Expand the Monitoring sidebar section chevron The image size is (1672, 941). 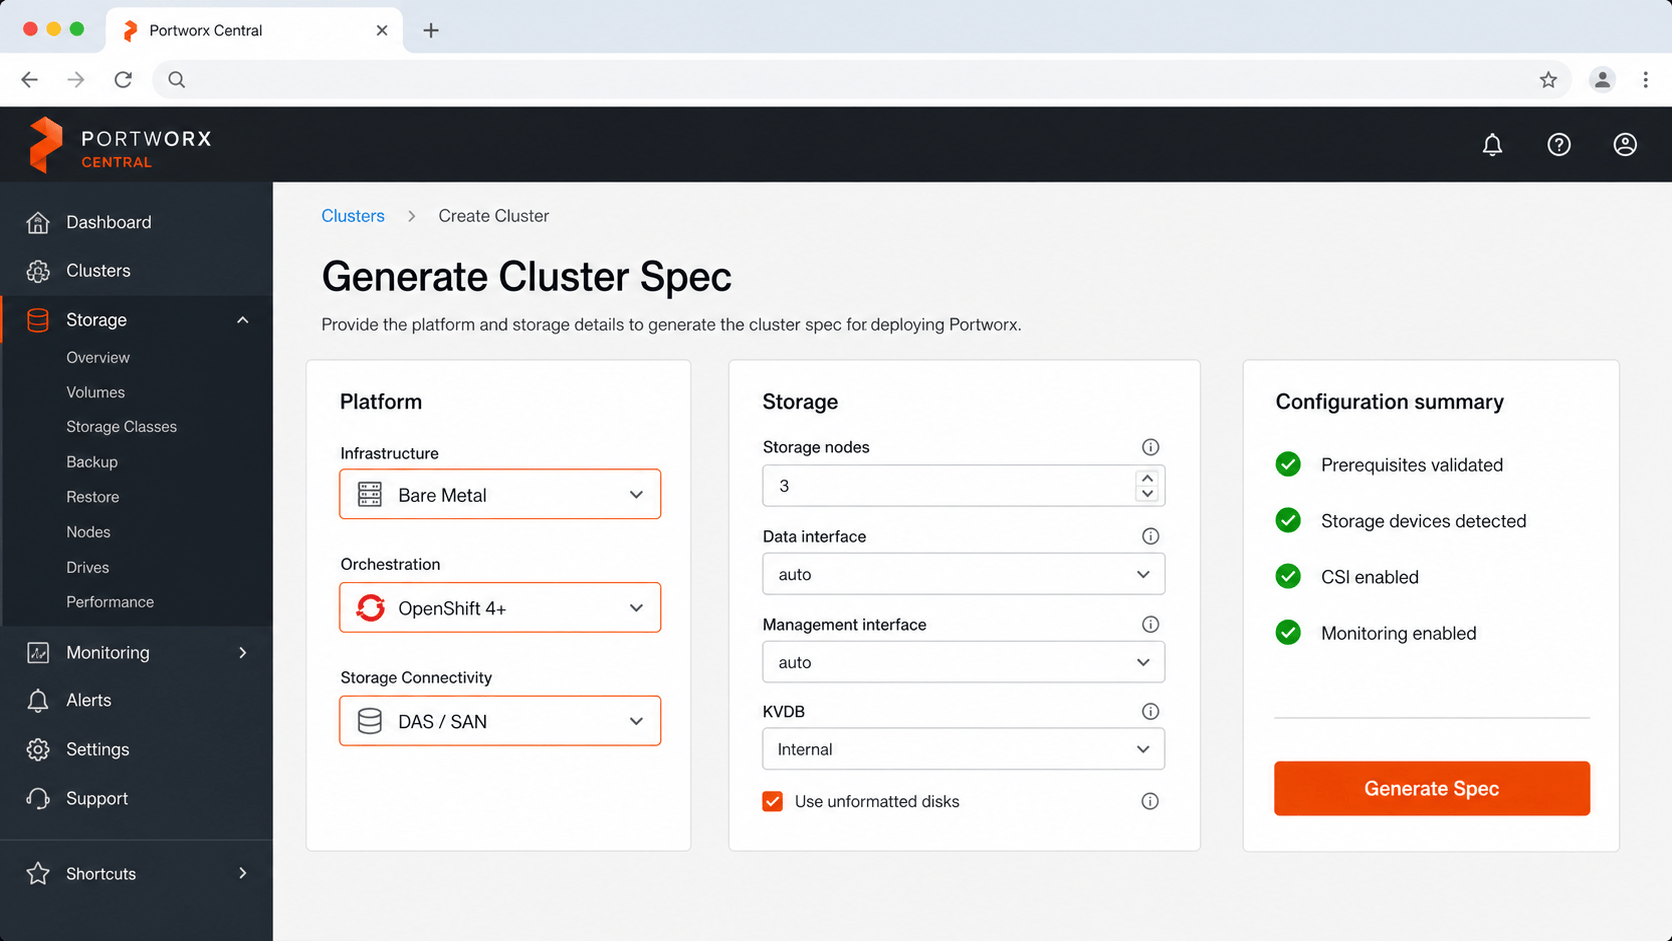242,653
